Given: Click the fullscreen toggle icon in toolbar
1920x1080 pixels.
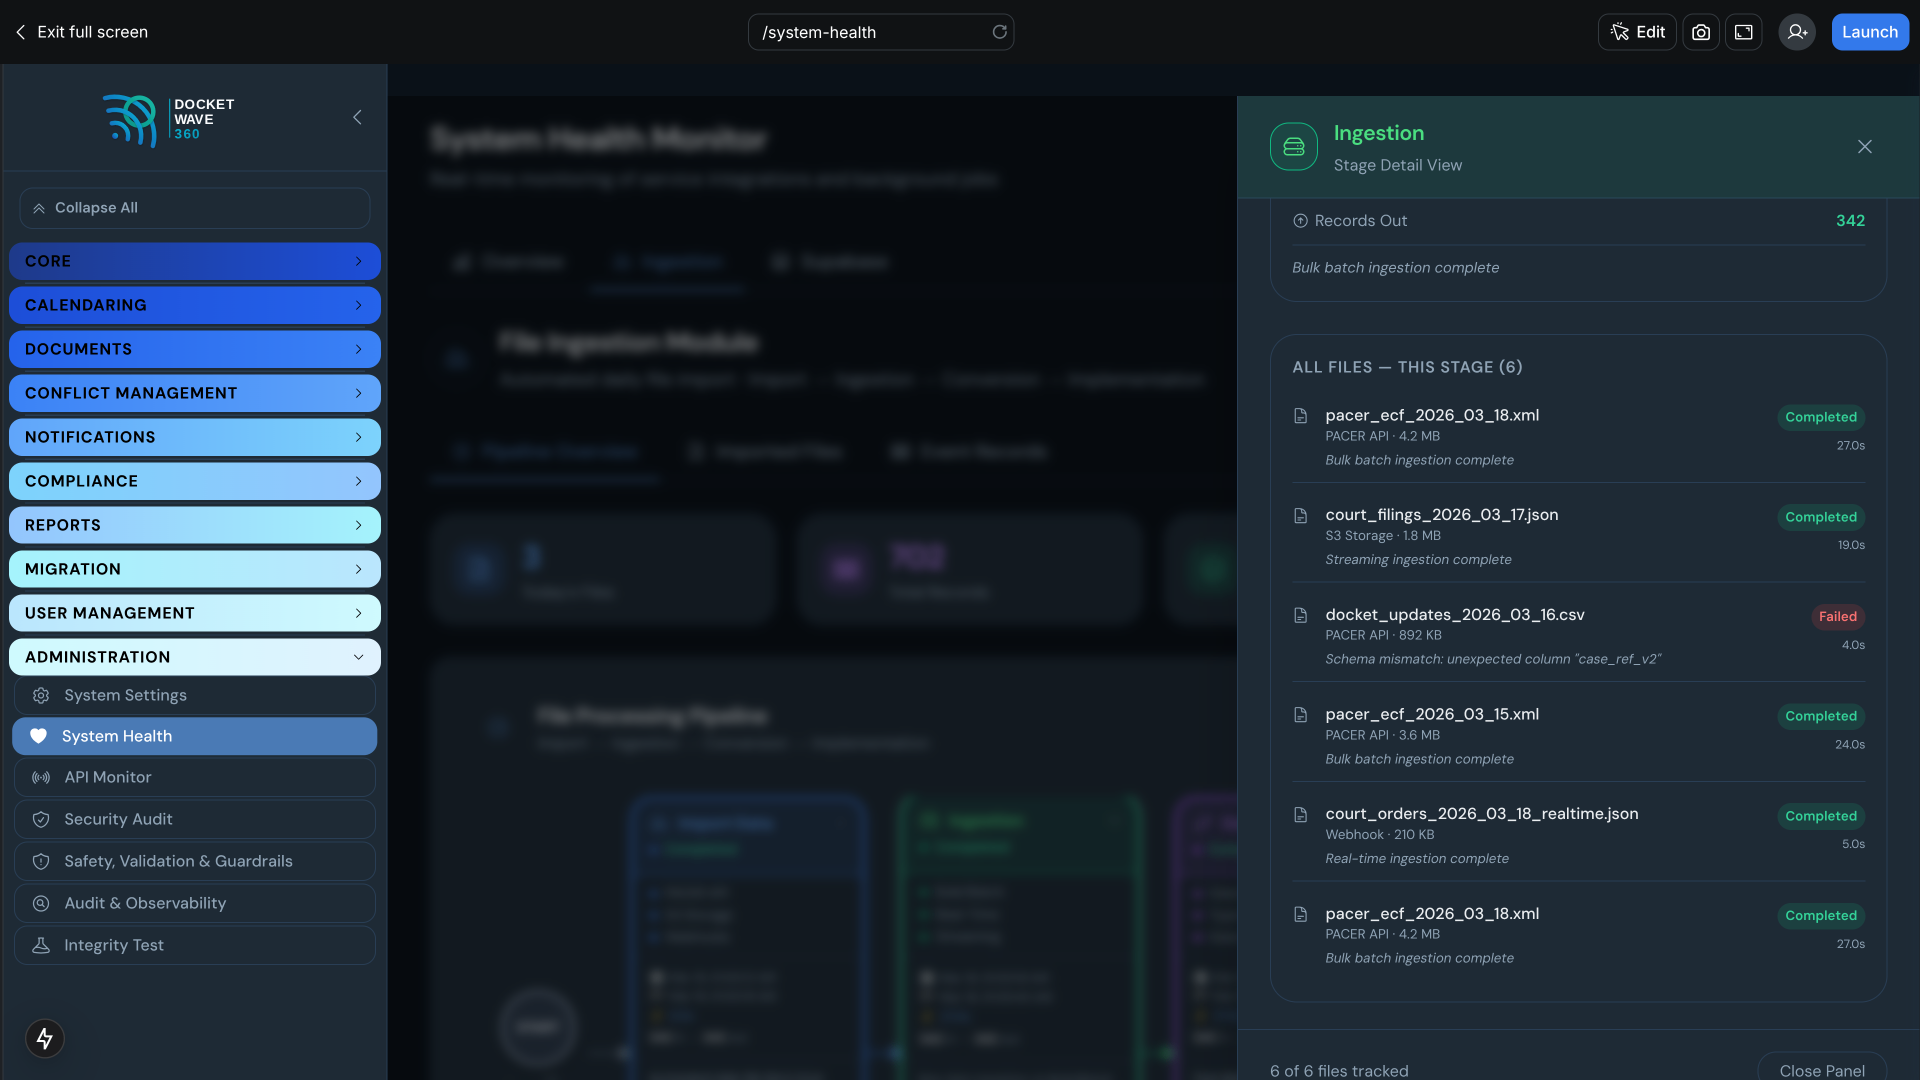Looking at the screenshot, I should pos(1744,32).
